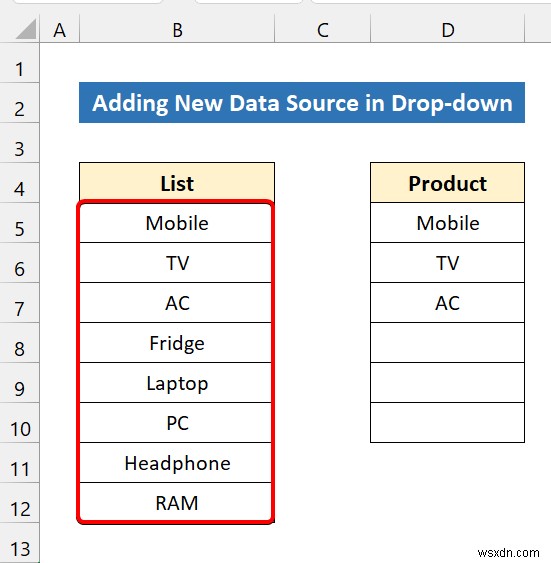Click the Select All corner triangle
Screen dimensions: 551x563
pos(26,29)
